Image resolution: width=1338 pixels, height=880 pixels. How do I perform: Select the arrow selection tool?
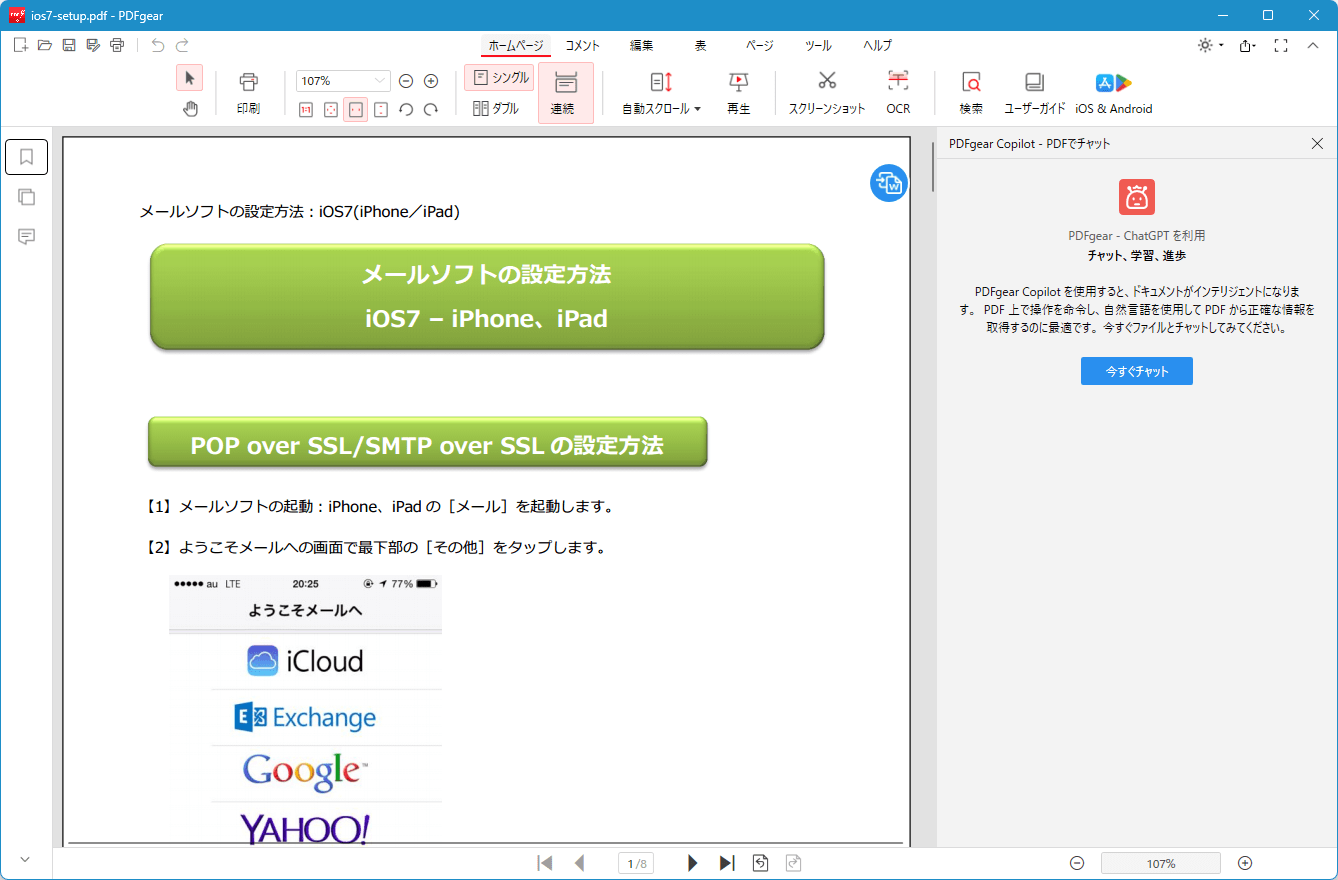point(190,78)
